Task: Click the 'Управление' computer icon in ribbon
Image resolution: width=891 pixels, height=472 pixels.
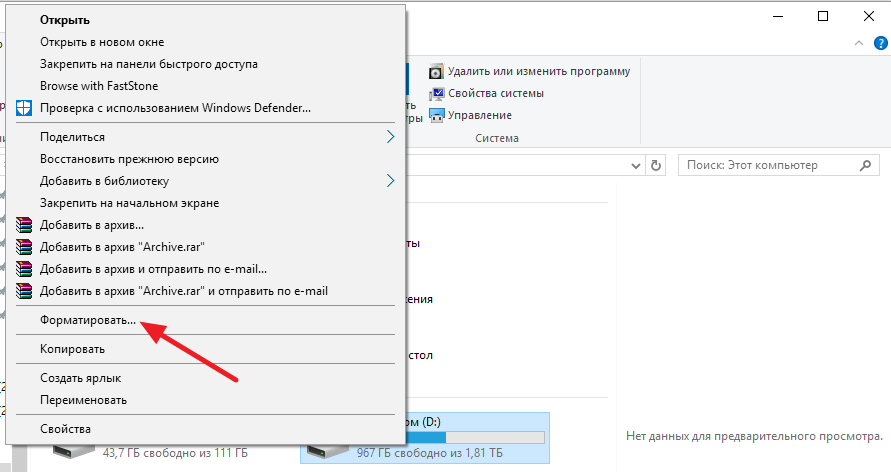Action: pos(436,116)
